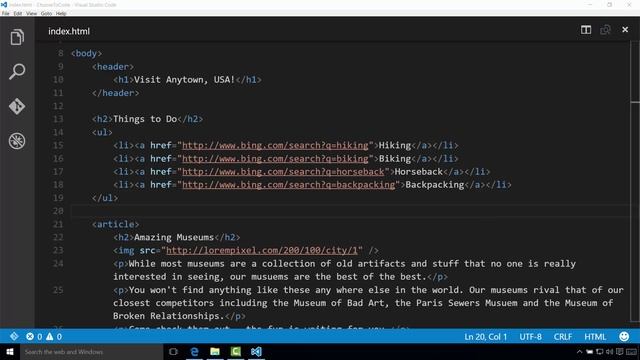Select the index.html editor title

[x=69, y=31]
